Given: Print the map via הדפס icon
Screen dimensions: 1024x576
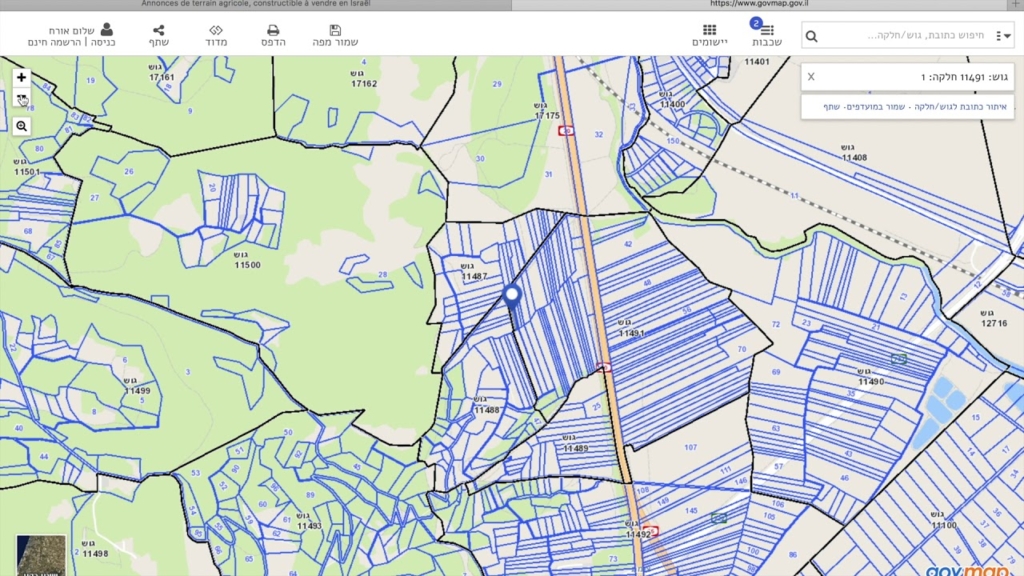Looking at the screenshot, I should point(272,36).
